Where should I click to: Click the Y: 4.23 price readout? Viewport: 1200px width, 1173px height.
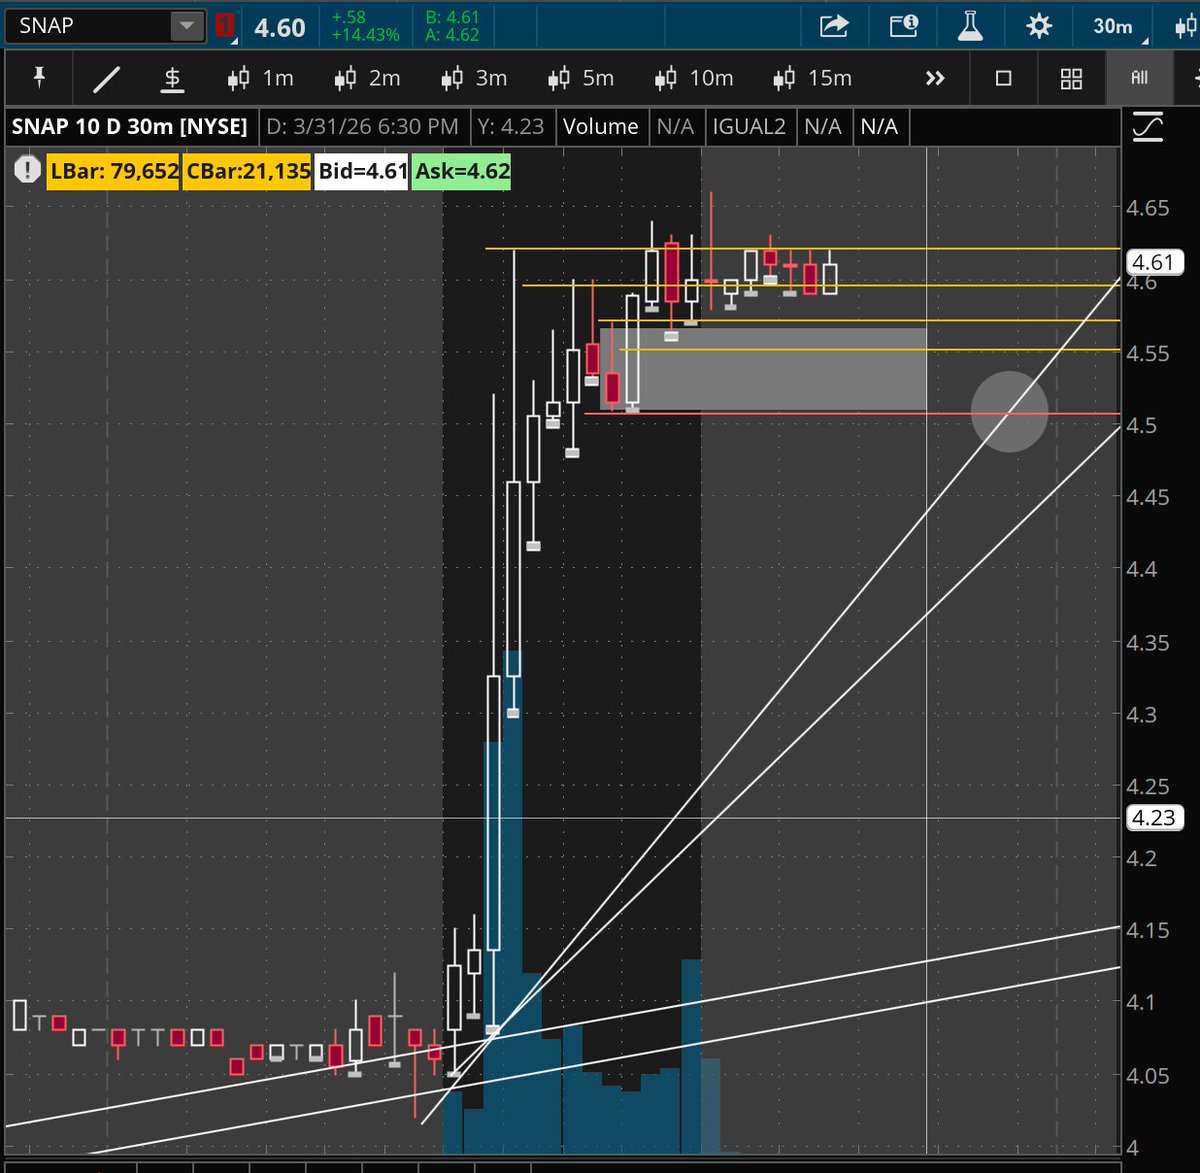coord(511,127)
